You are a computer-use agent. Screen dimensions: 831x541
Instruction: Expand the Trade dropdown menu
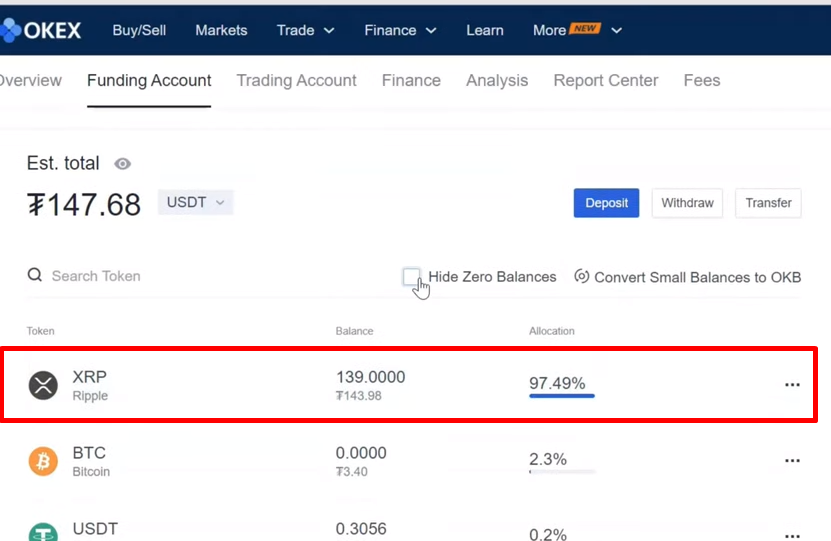[x=305, y=30]
